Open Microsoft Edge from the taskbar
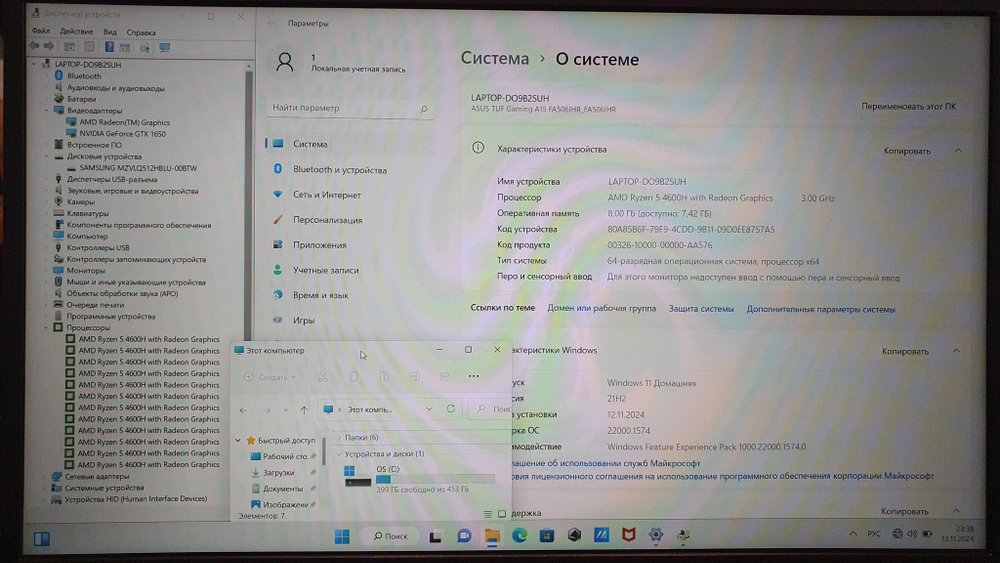Viewport: 1000px width, 563px height. point(519,536)
